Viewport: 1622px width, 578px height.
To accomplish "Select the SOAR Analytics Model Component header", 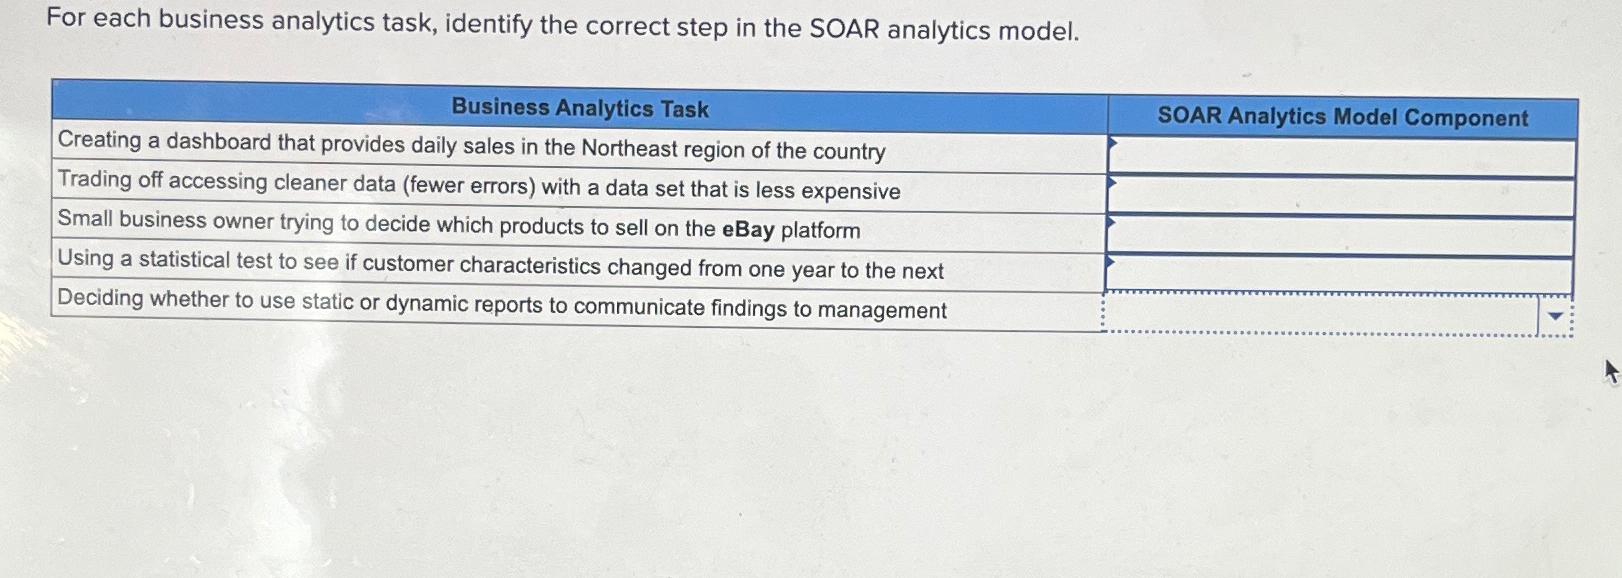I will tap(1343, 116).
